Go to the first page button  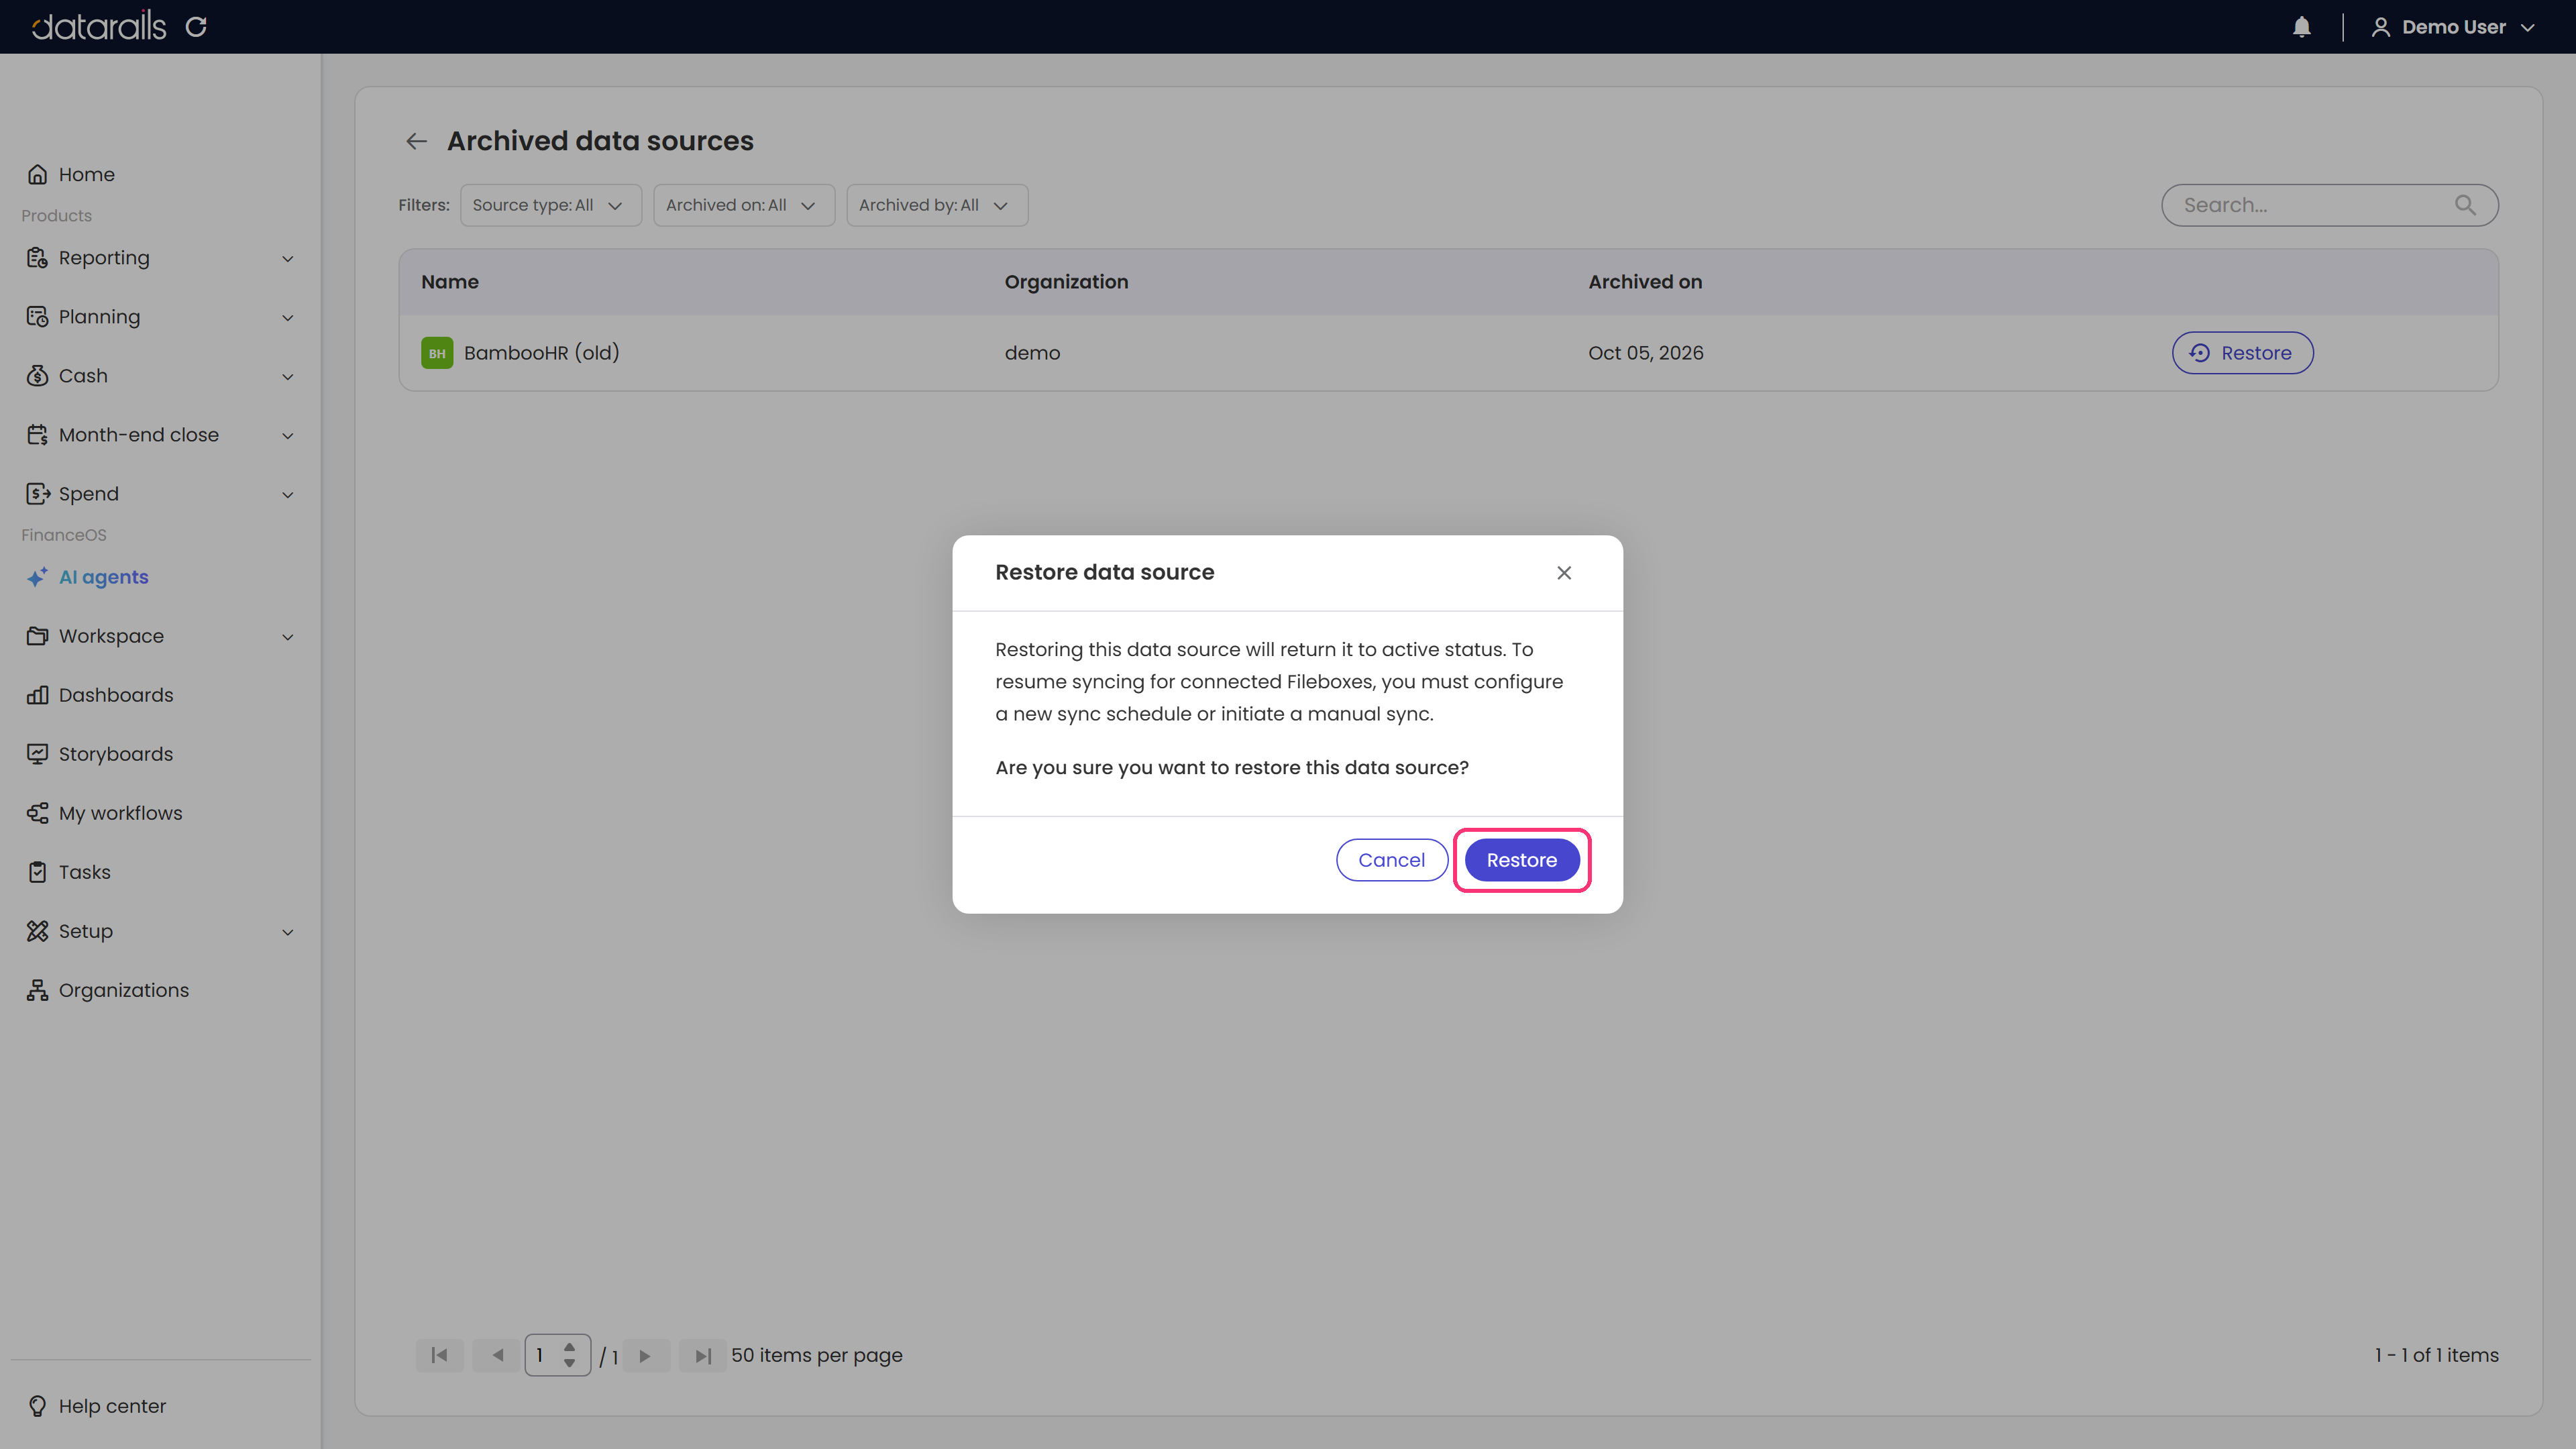click(439, 1356)
